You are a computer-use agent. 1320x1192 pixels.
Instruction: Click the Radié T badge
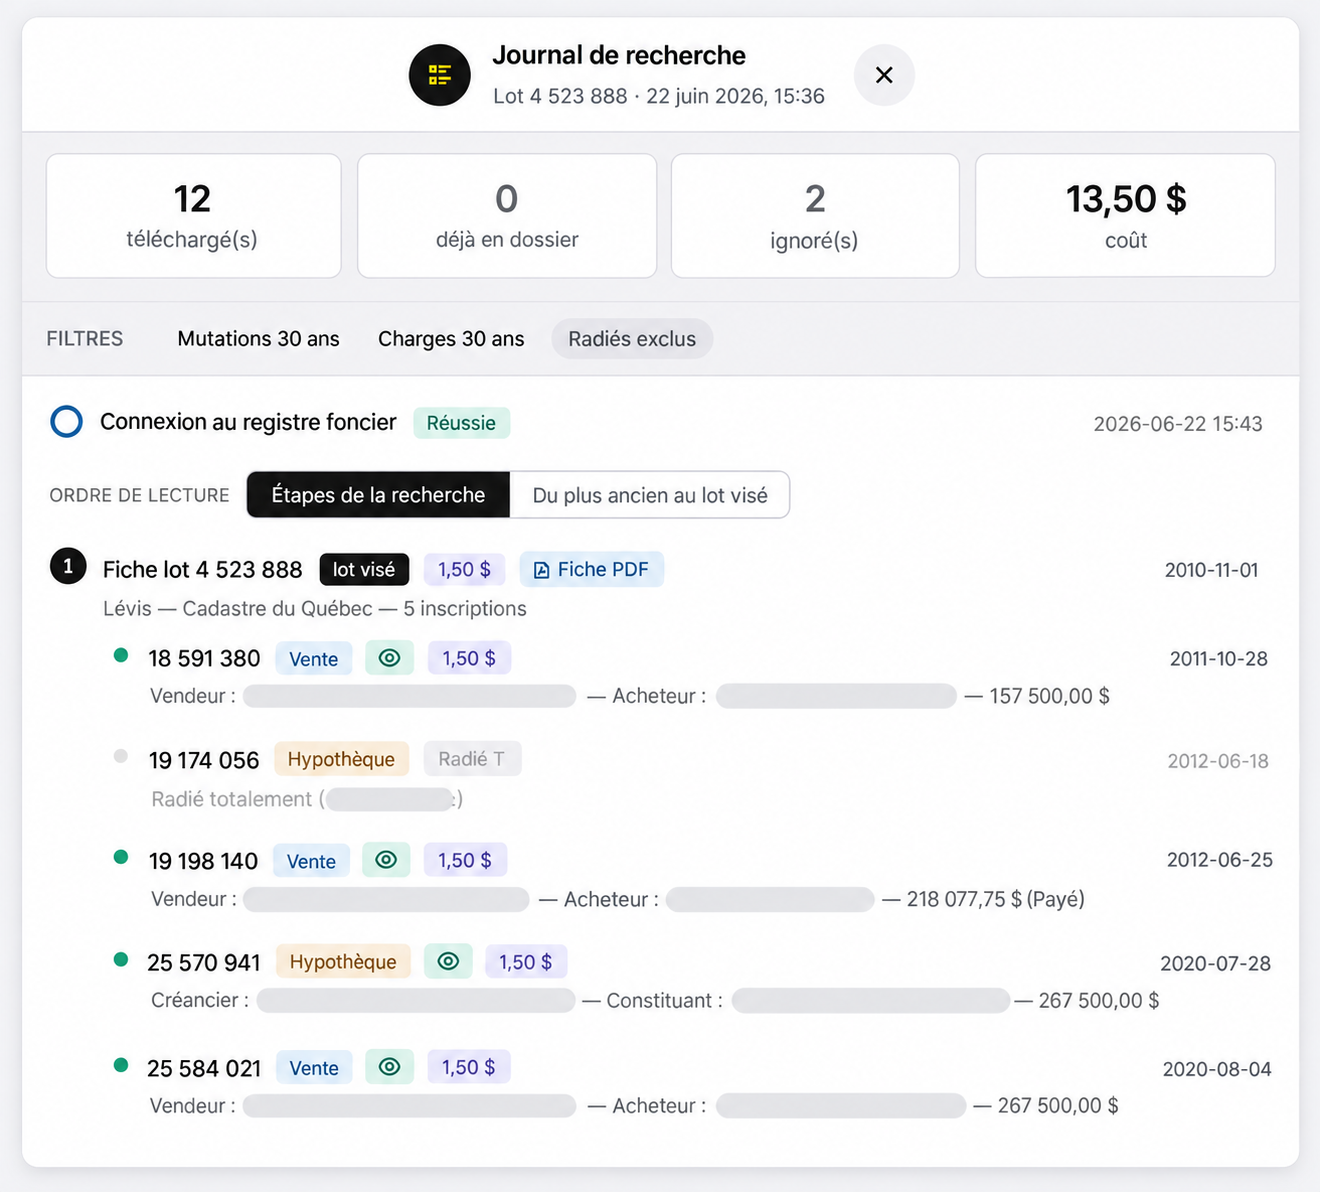coord(472,759)
